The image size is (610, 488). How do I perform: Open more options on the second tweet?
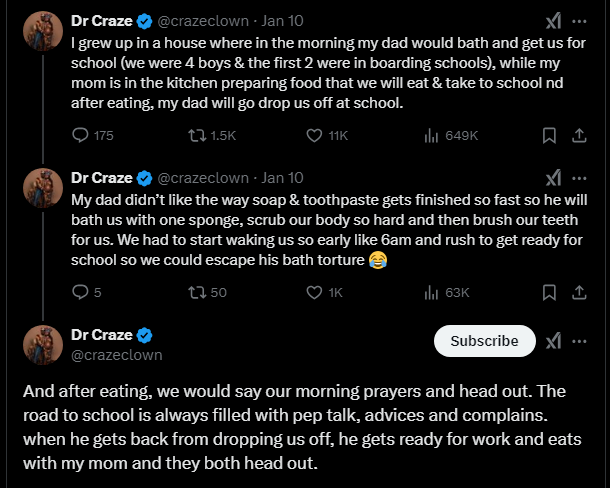click(x=579, y=178)
